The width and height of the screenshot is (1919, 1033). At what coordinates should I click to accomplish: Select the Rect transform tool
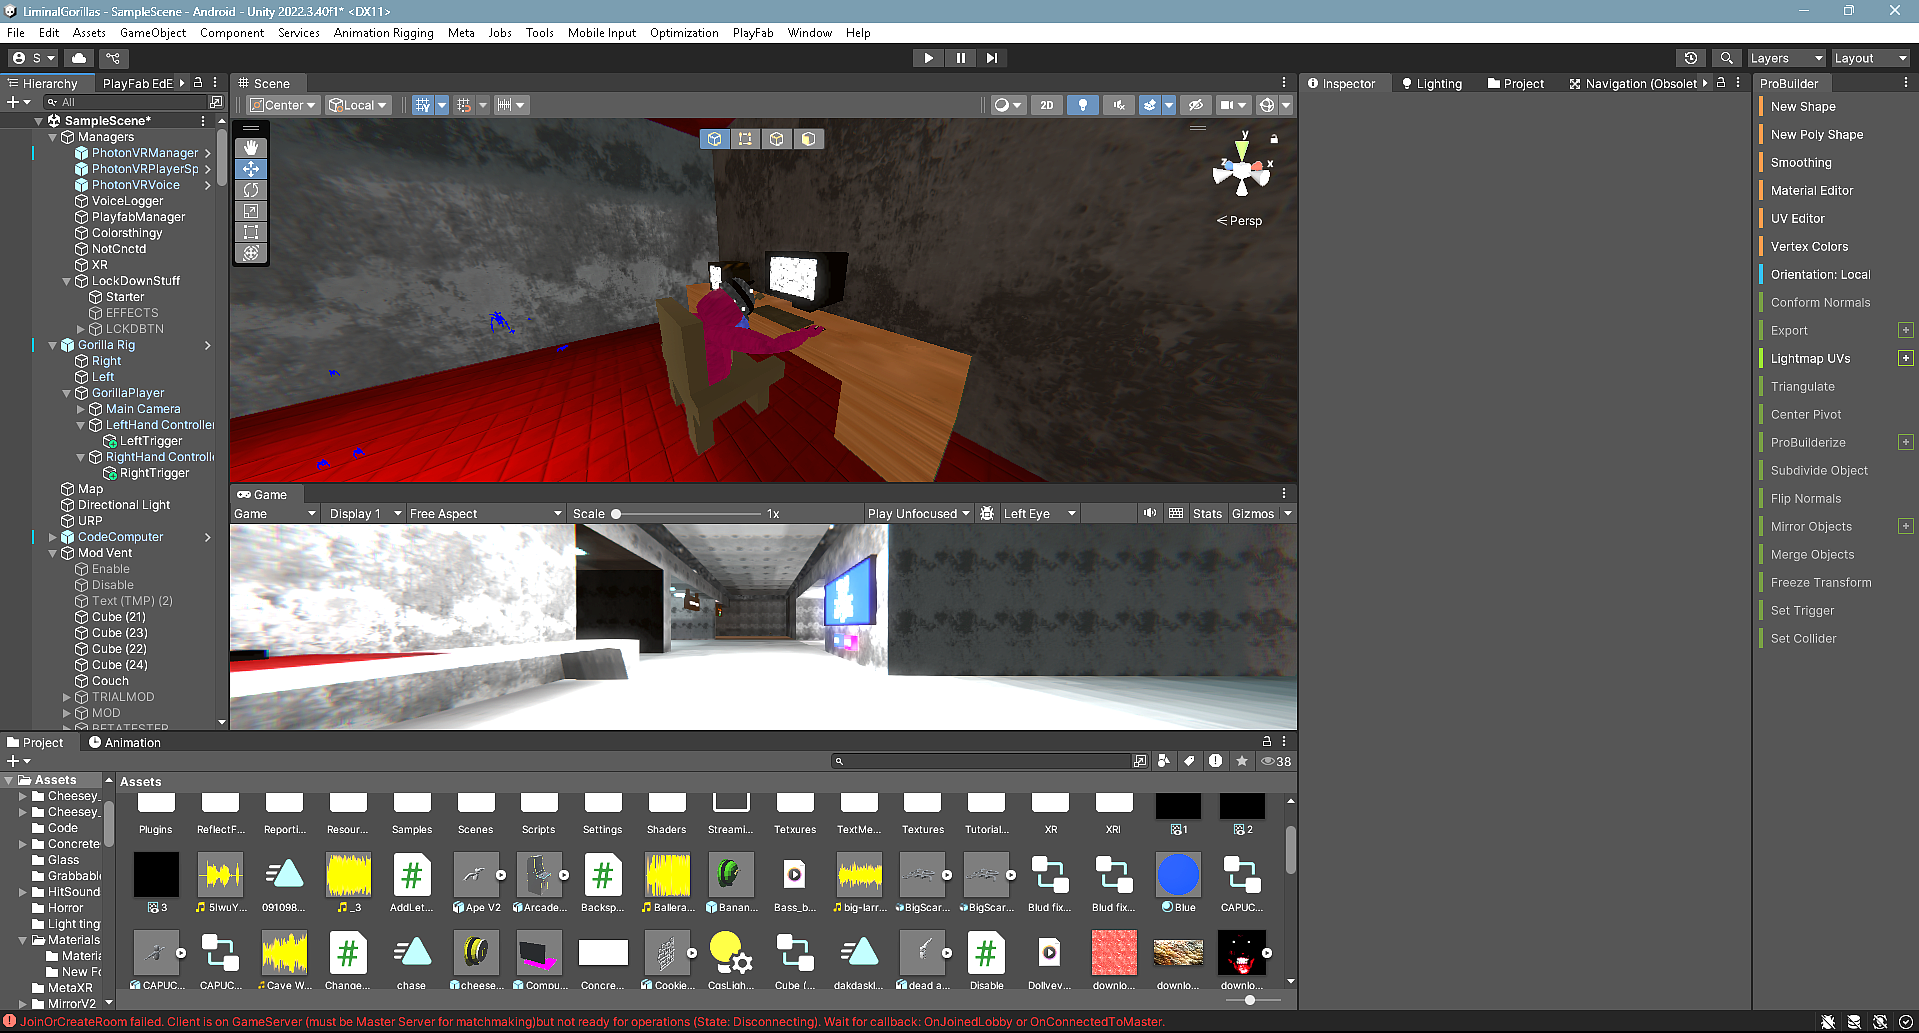click(251, 232)
